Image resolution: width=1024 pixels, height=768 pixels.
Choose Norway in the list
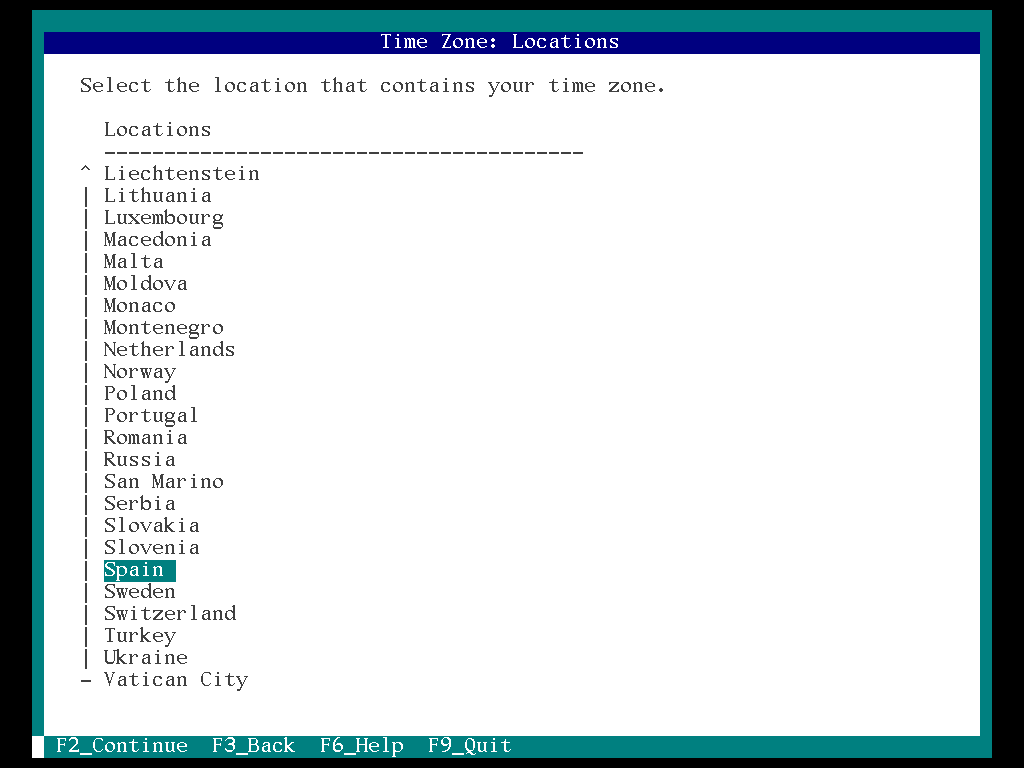click(140, 372)
